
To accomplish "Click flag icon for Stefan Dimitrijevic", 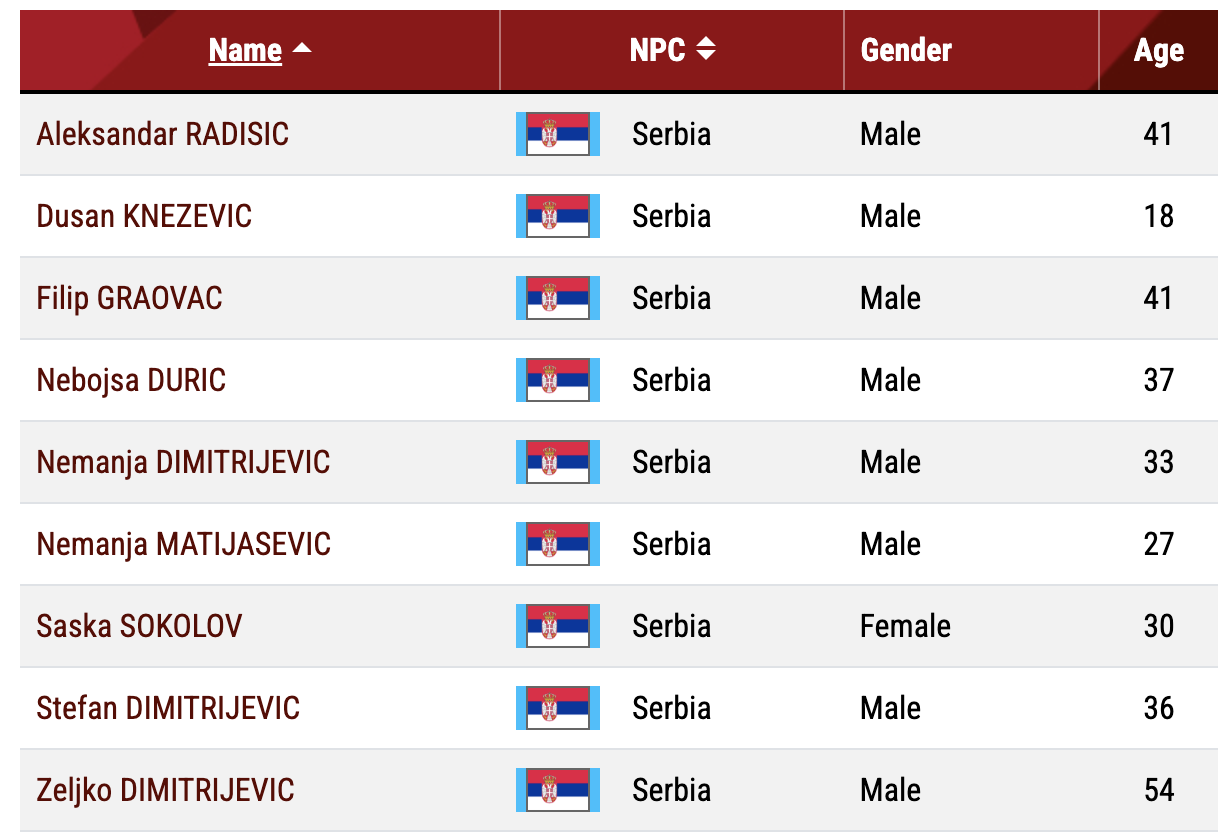I will tap(558, 708).
